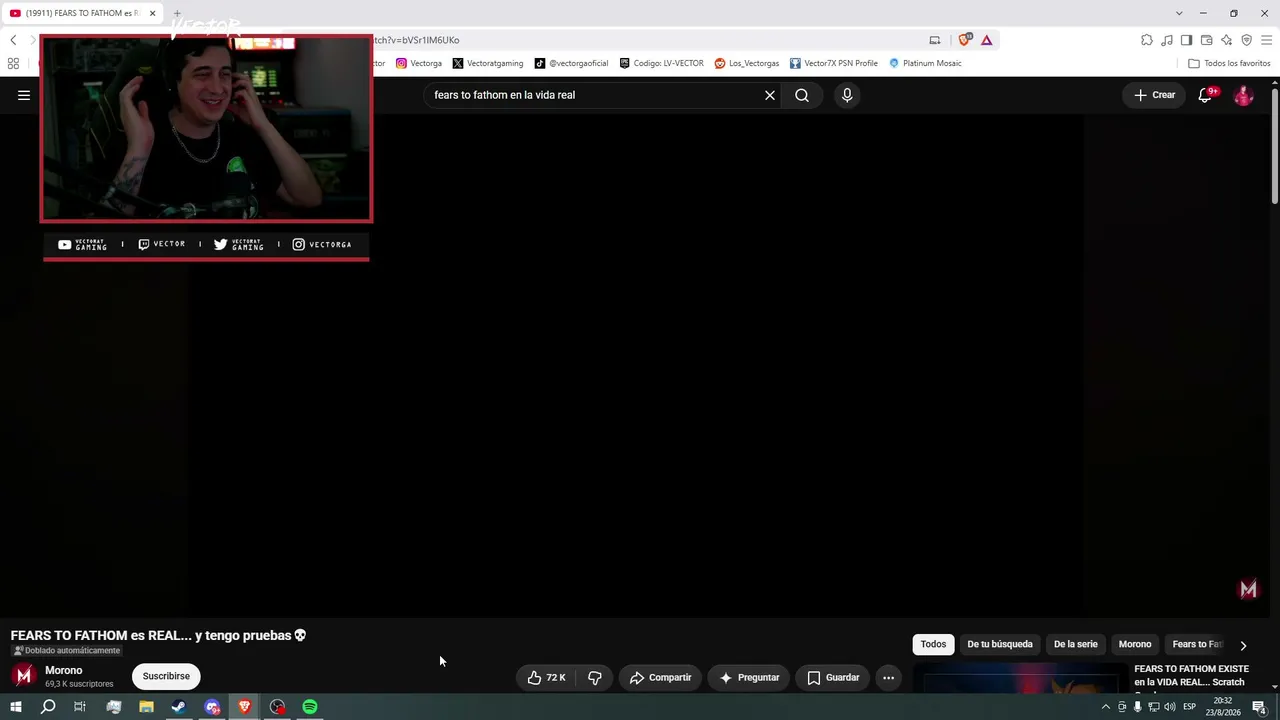1280x720 pixels.
Task: Open Task View on the taskbar
Action: point(80,707)
